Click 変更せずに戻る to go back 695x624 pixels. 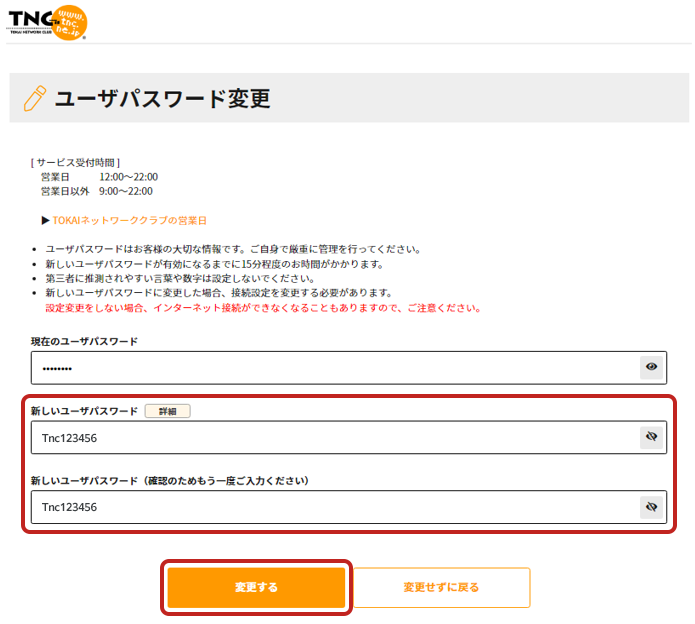[x=441, y=587]
